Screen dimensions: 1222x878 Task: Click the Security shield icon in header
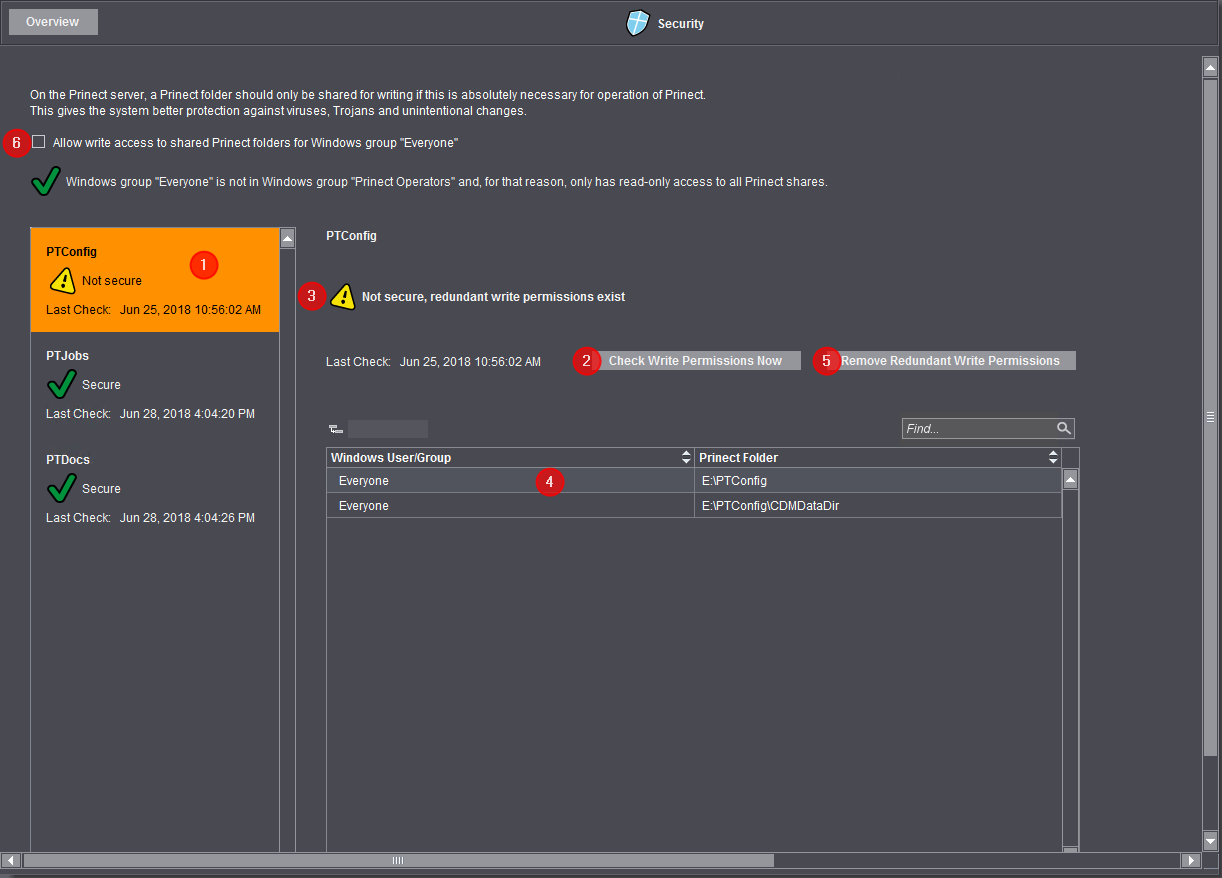coord(637,24)
